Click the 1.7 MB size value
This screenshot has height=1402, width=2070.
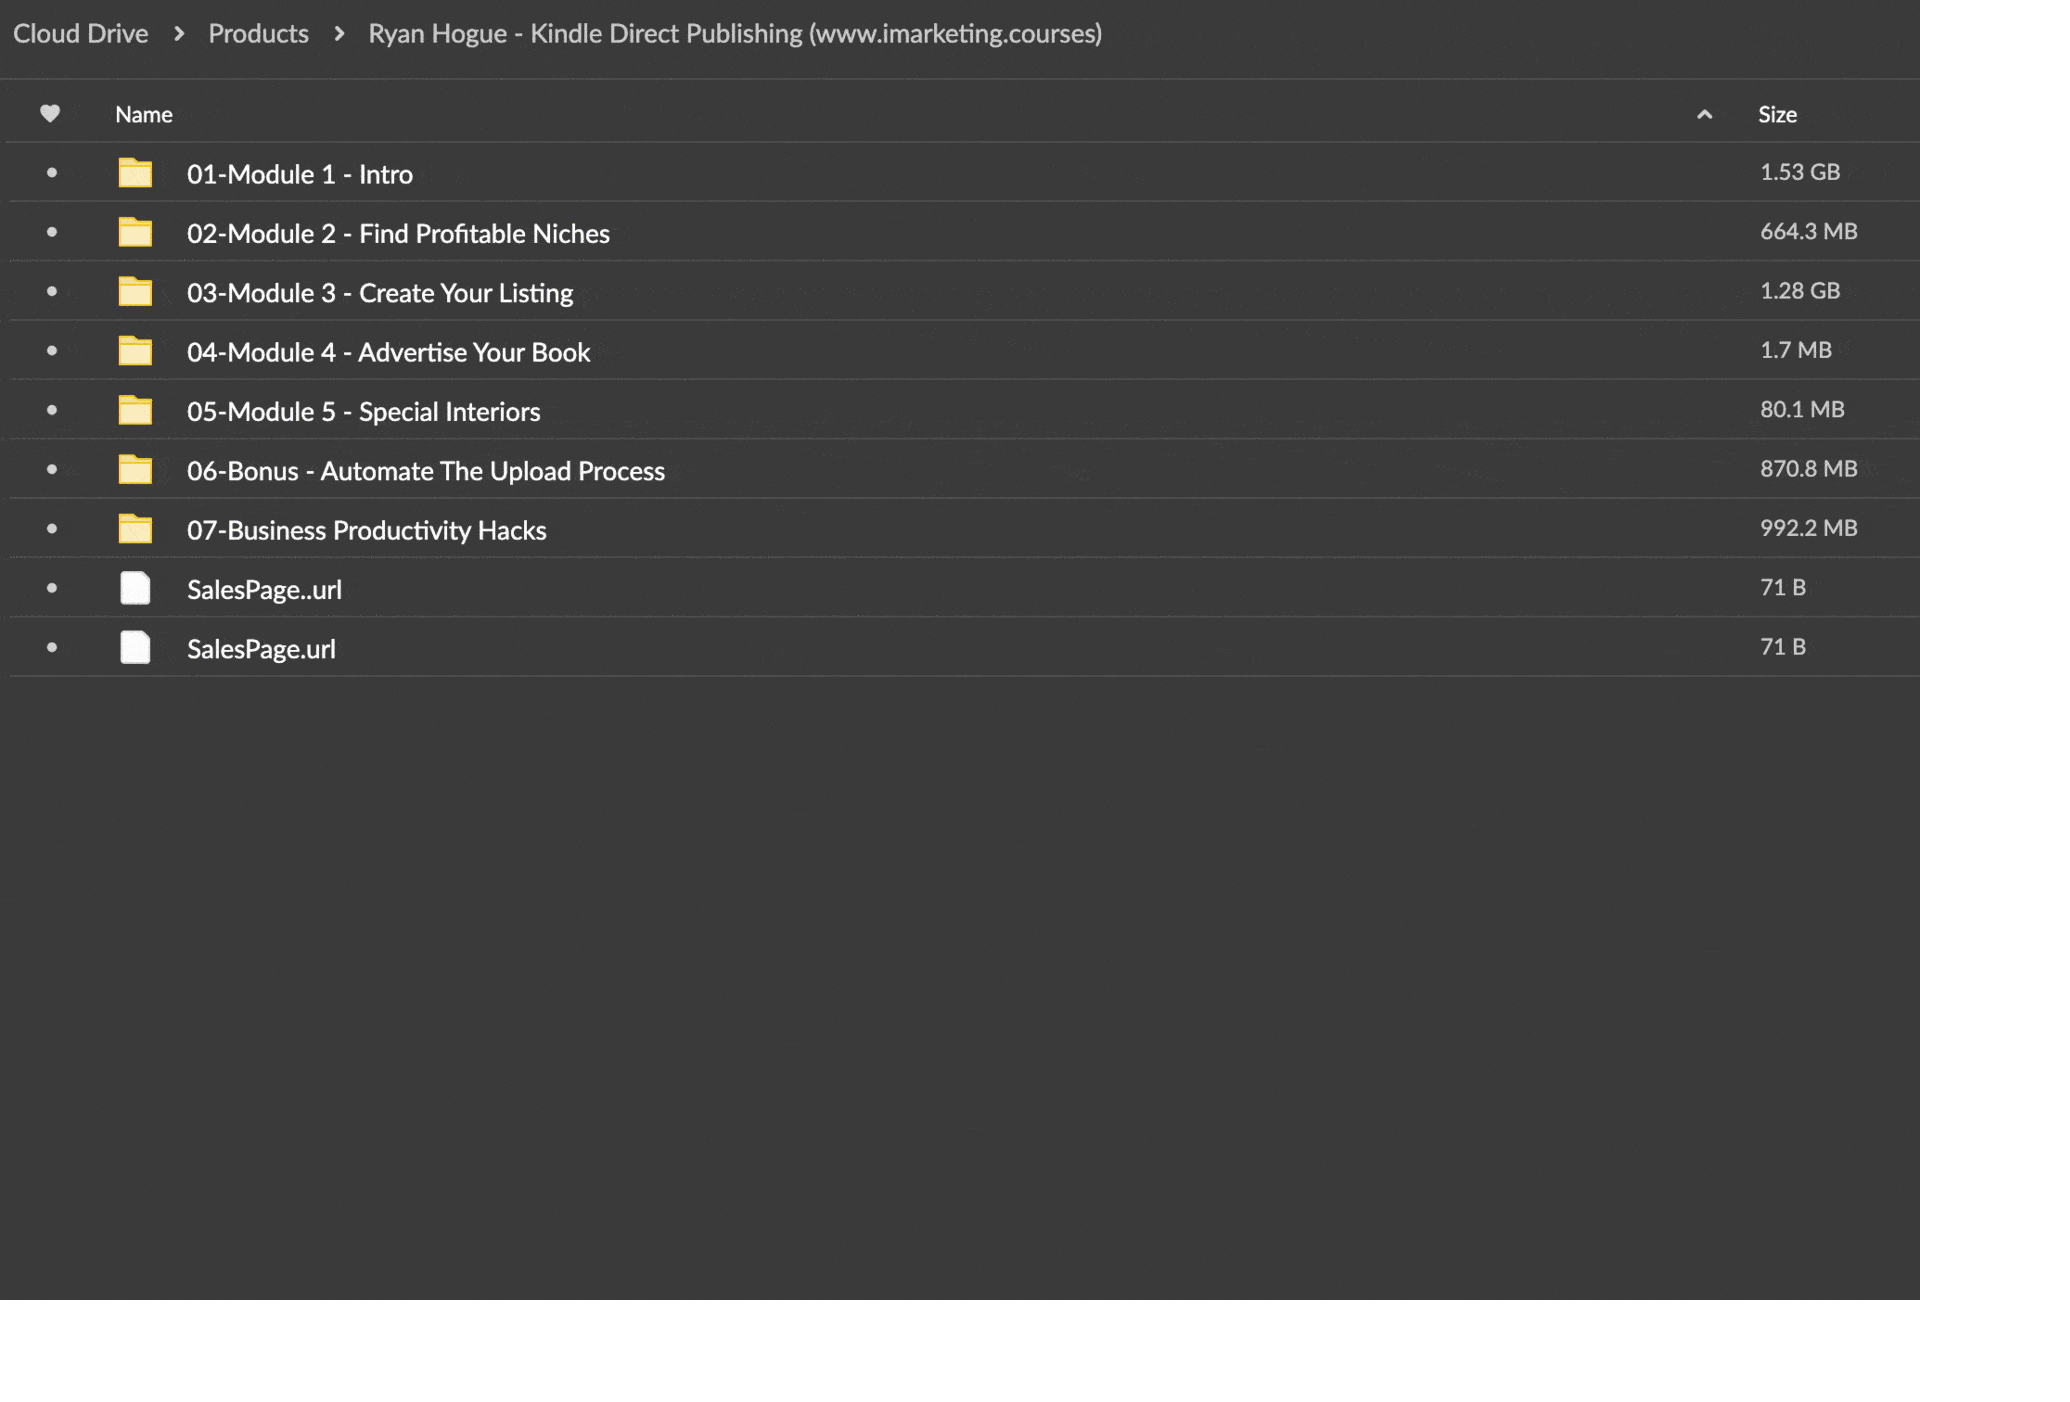(x=1796, y=350)
